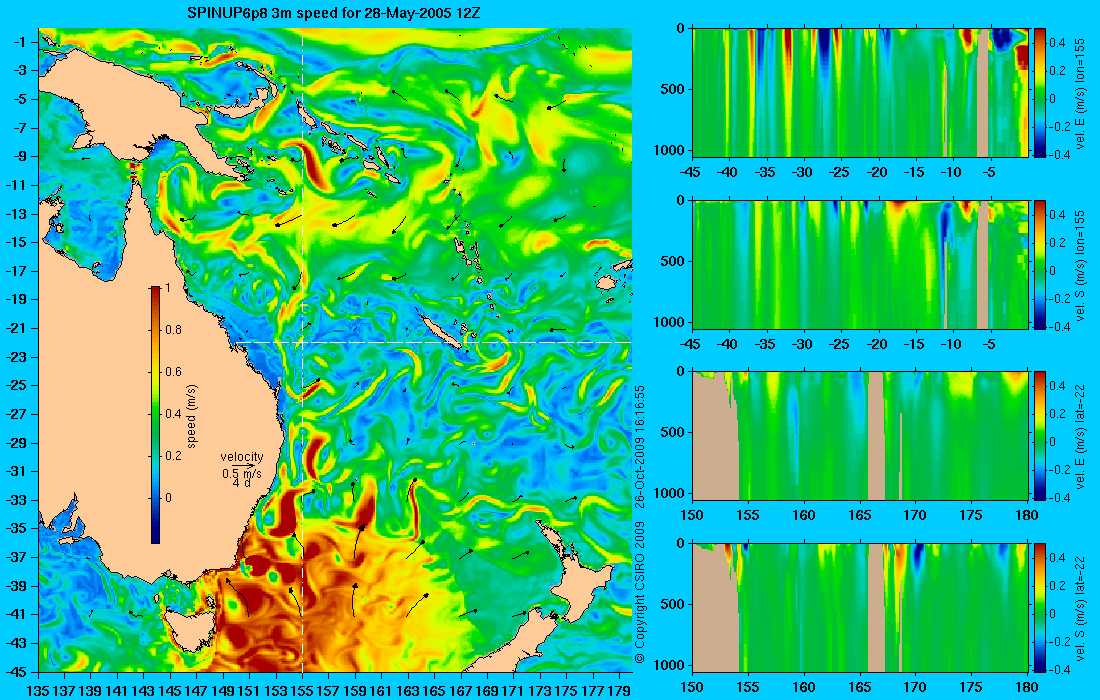
Task: Click "-21" on the main map latitude axis
Action: click(16, 328)
